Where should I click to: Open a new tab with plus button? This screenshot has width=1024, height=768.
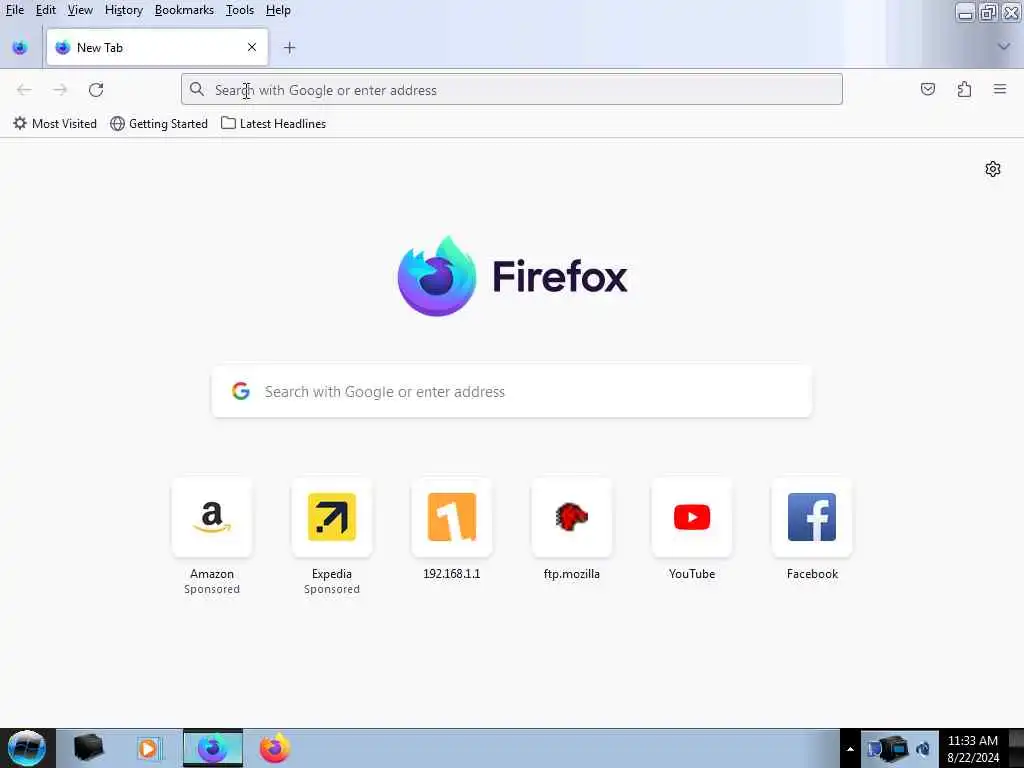(x=289, y=48)
